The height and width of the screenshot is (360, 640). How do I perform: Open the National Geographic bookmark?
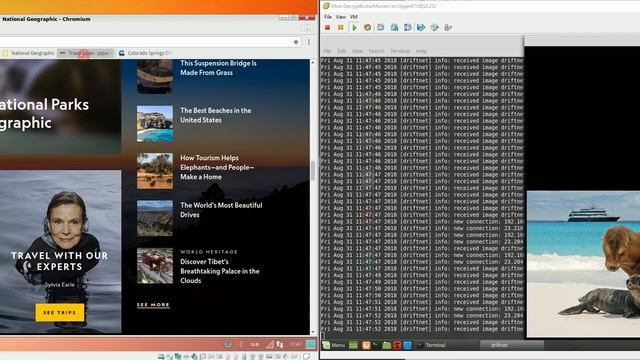28,53
